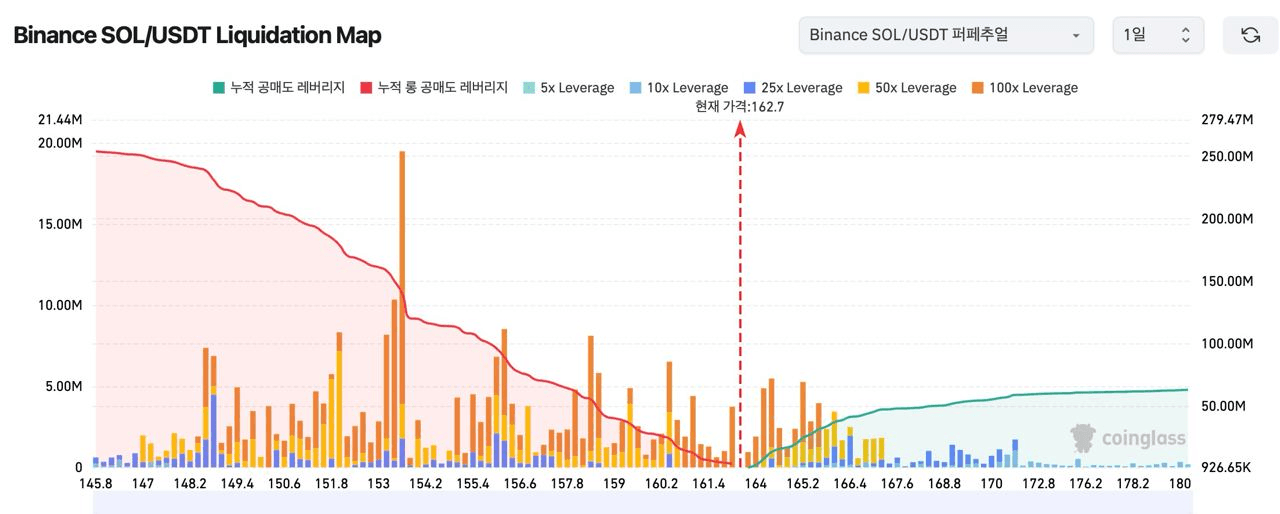Click the orange 100x Leverage color swatch

[x=977, y=88]
